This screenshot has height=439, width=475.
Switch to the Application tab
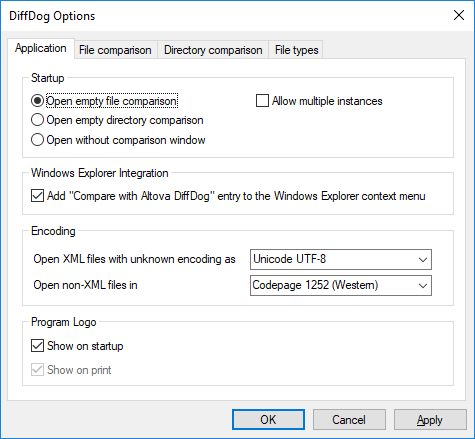tap(41, 49)
